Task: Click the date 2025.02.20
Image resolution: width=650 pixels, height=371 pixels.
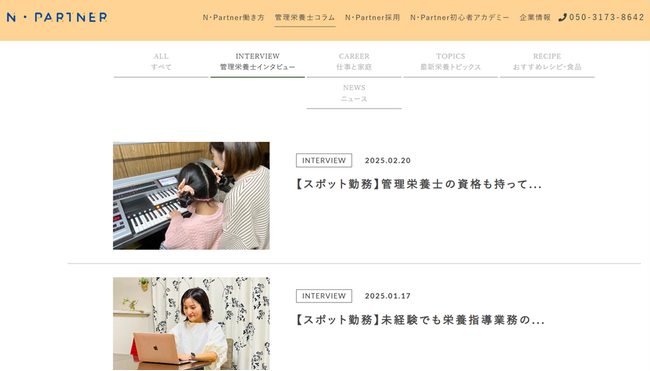Action: pos(388,160)
